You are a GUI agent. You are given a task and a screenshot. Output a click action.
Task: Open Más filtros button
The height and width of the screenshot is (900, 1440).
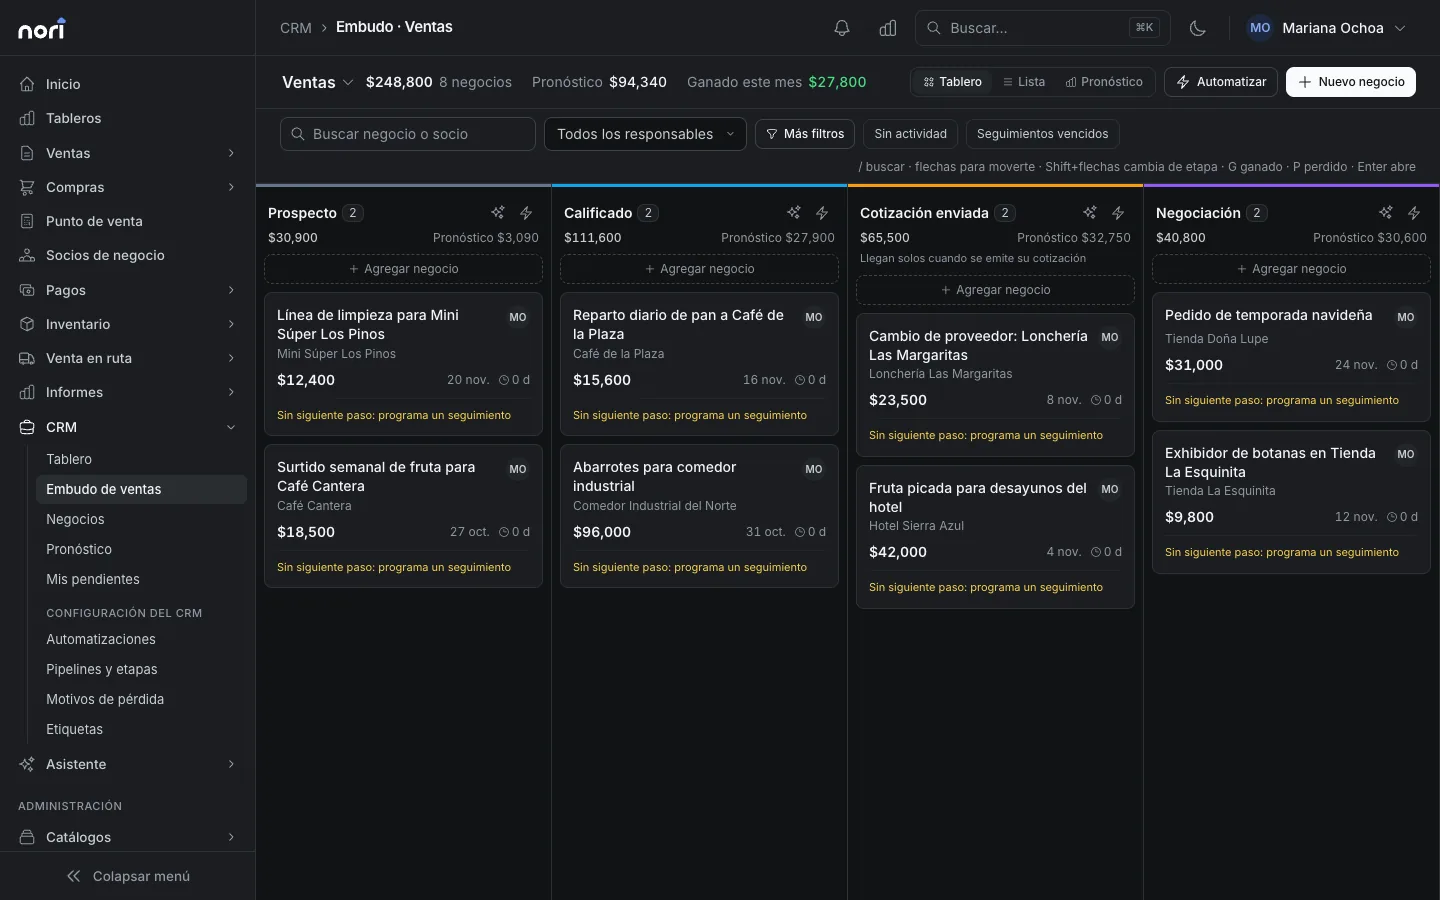[805, 134]
